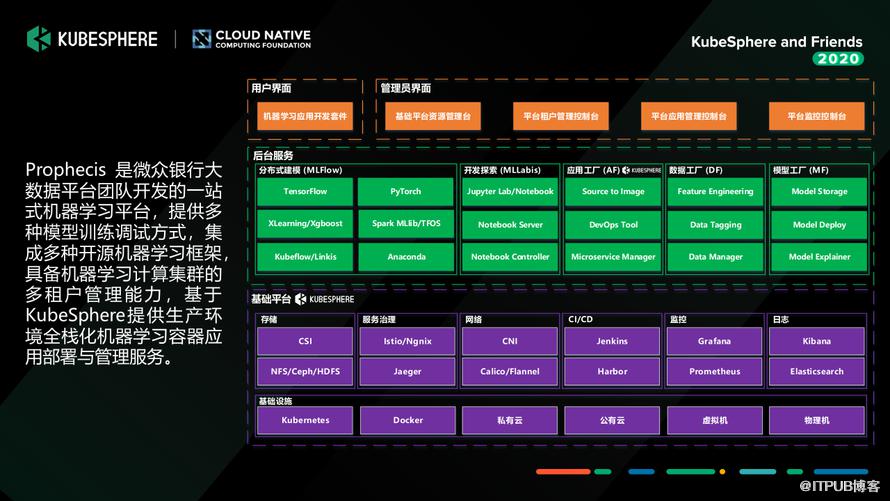Click the purple CSI box
Screen dimensions: 890x501
point(305,341)
